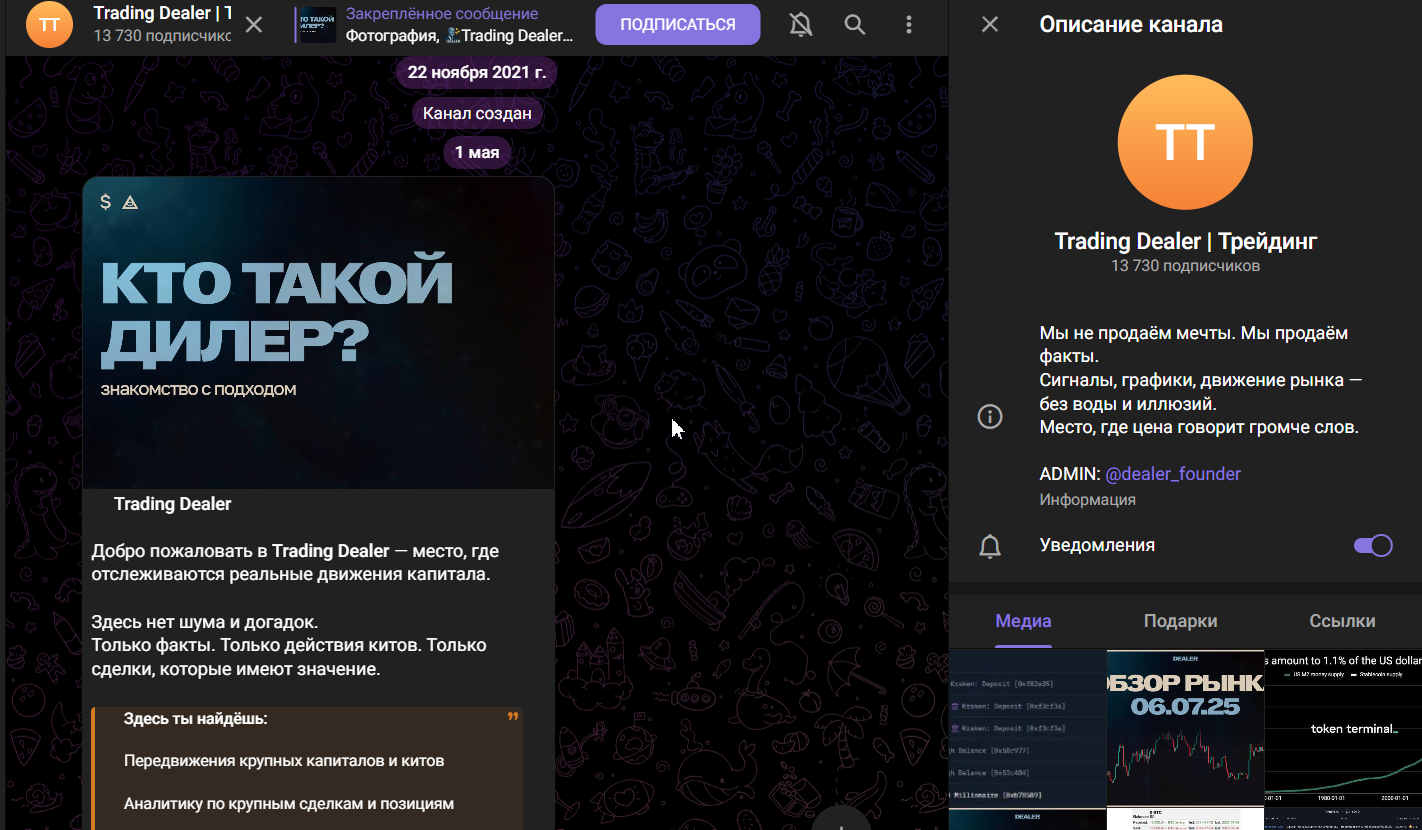
Task: Open the TT channel avatar in header
Action: (x=49, y=25)
